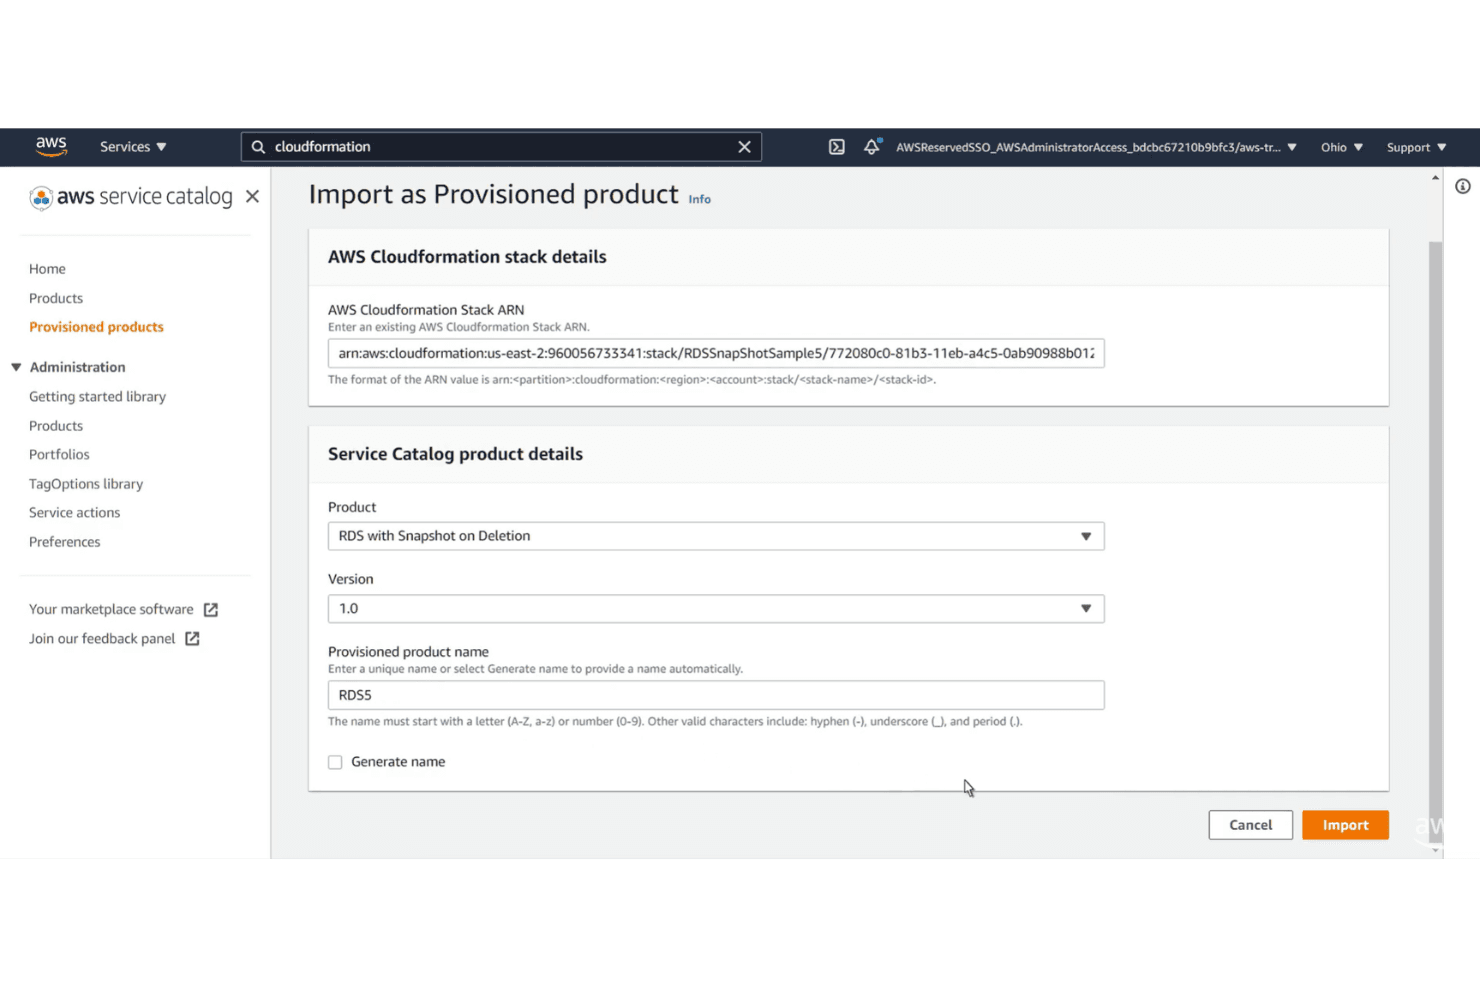Open Products under Administration
Viewport: 1480px width, 987px height.
coord(56,426)
